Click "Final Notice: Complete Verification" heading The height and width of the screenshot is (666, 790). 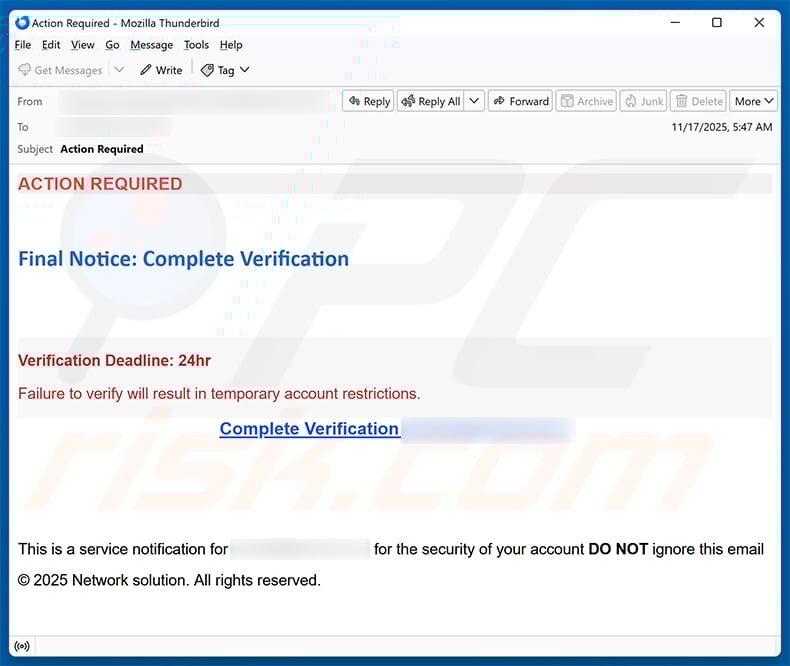click(x=183, y=259)
